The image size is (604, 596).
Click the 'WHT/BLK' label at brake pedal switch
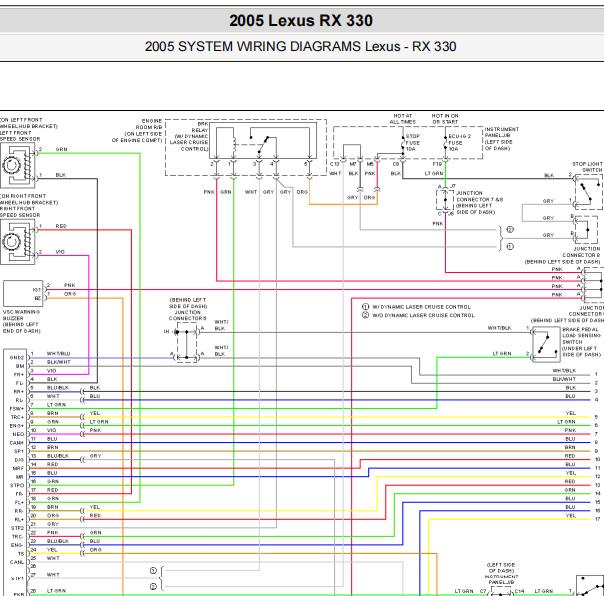point(499,328)
